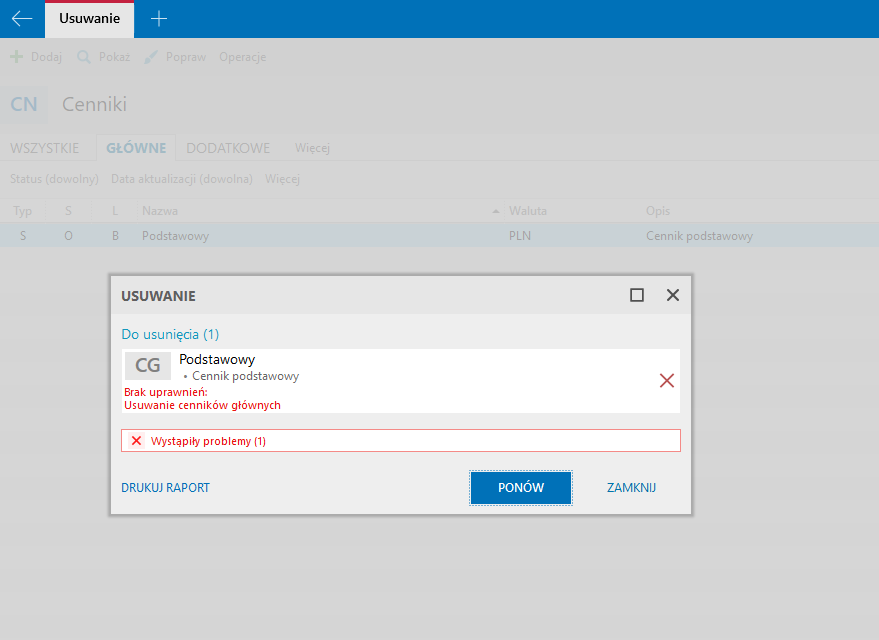
Task: Click the CN Cenniki module icon
Action: (x=24, y=104)
